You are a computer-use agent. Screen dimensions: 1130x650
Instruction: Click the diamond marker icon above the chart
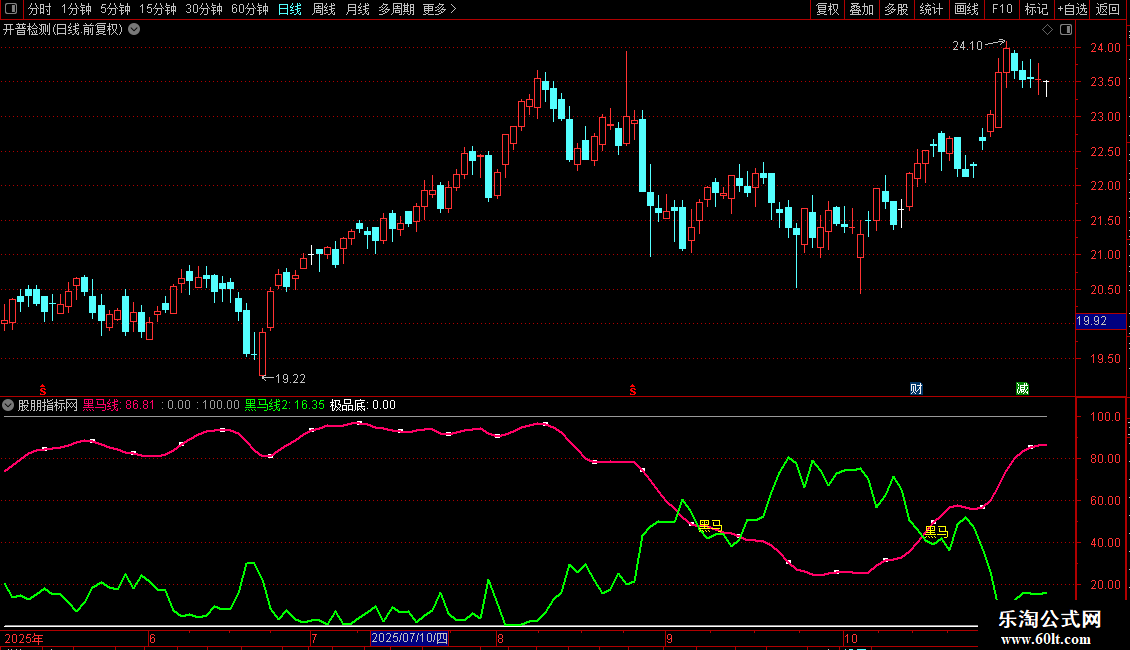tap(1048, 30)
